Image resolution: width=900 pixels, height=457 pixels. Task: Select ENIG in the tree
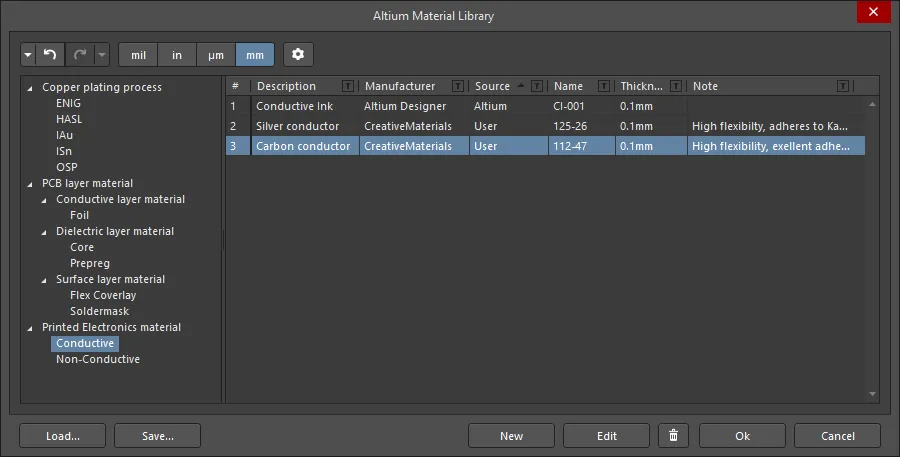click(68, 103)
